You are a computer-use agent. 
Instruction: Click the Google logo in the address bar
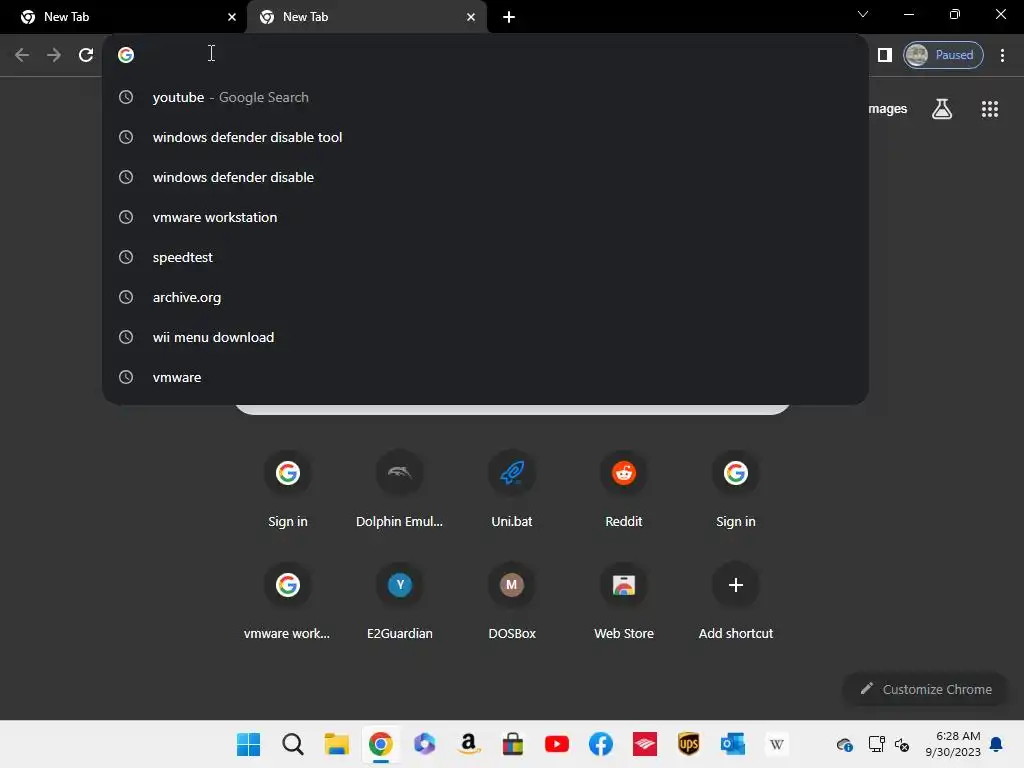126,55
